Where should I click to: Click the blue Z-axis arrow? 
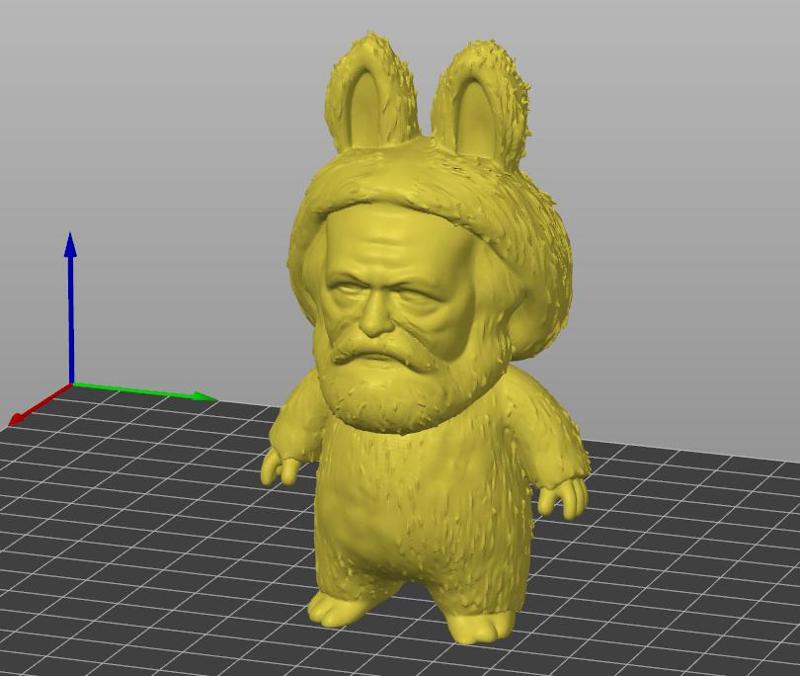click(70, 308)
